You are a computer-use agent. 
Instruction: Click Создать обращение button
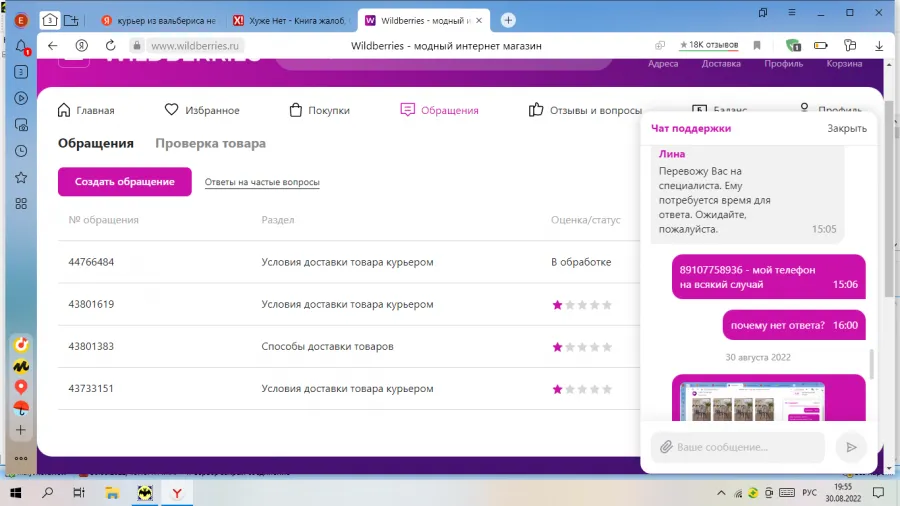point(125,182)
